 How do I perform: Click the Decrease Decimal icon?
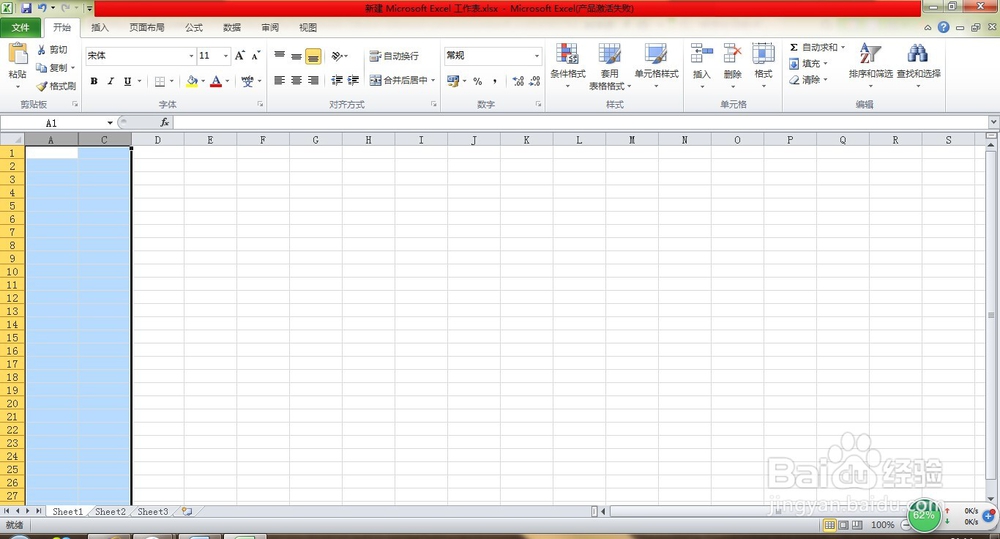pyautogui.click(x=534, y=81)
